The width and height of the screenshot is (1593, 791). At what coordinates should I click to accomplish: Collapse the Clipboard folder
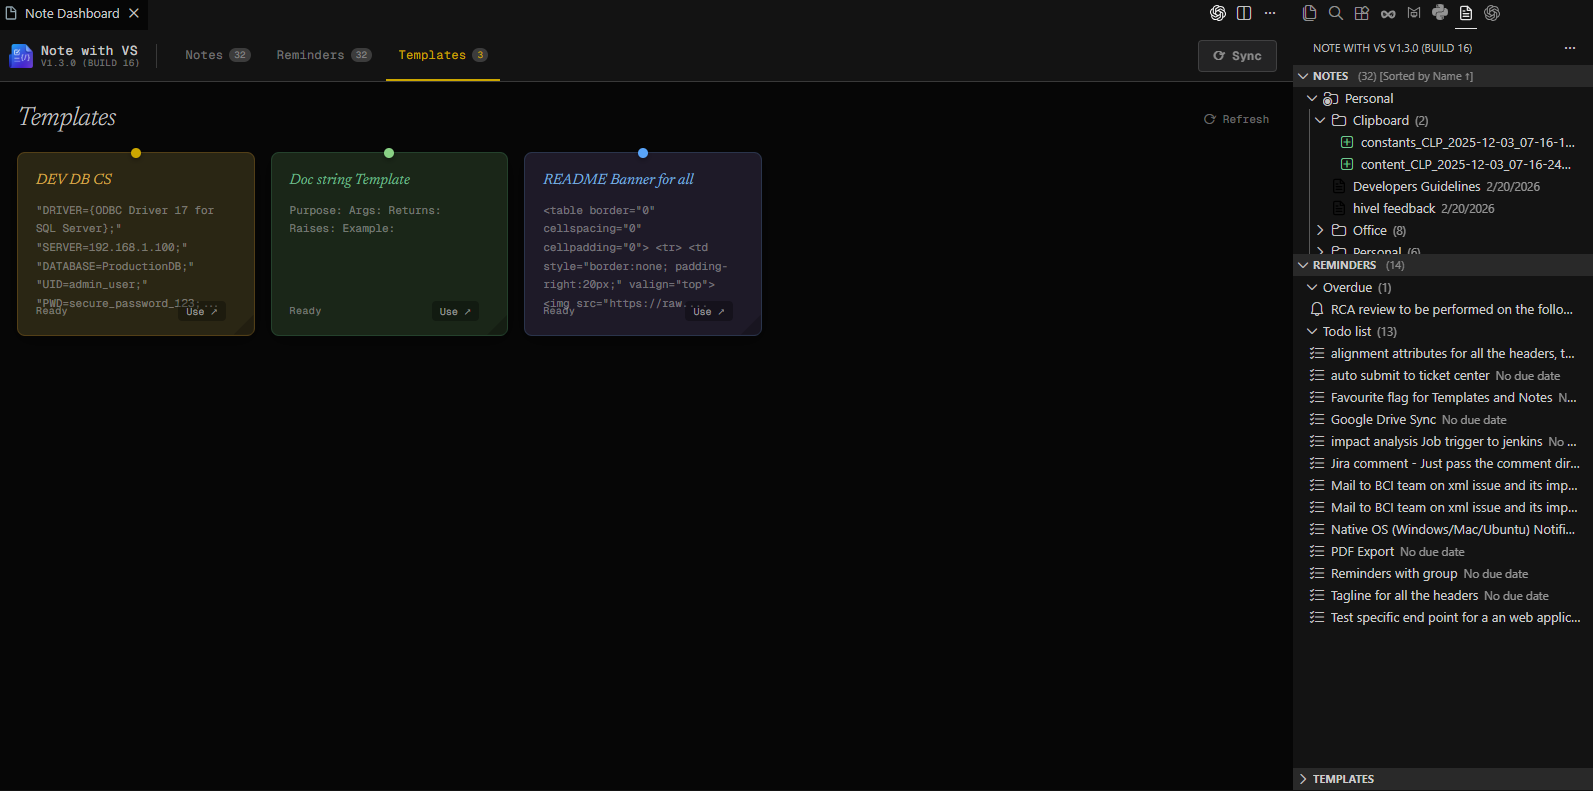pyautogui.click(x=1320, y=120)
